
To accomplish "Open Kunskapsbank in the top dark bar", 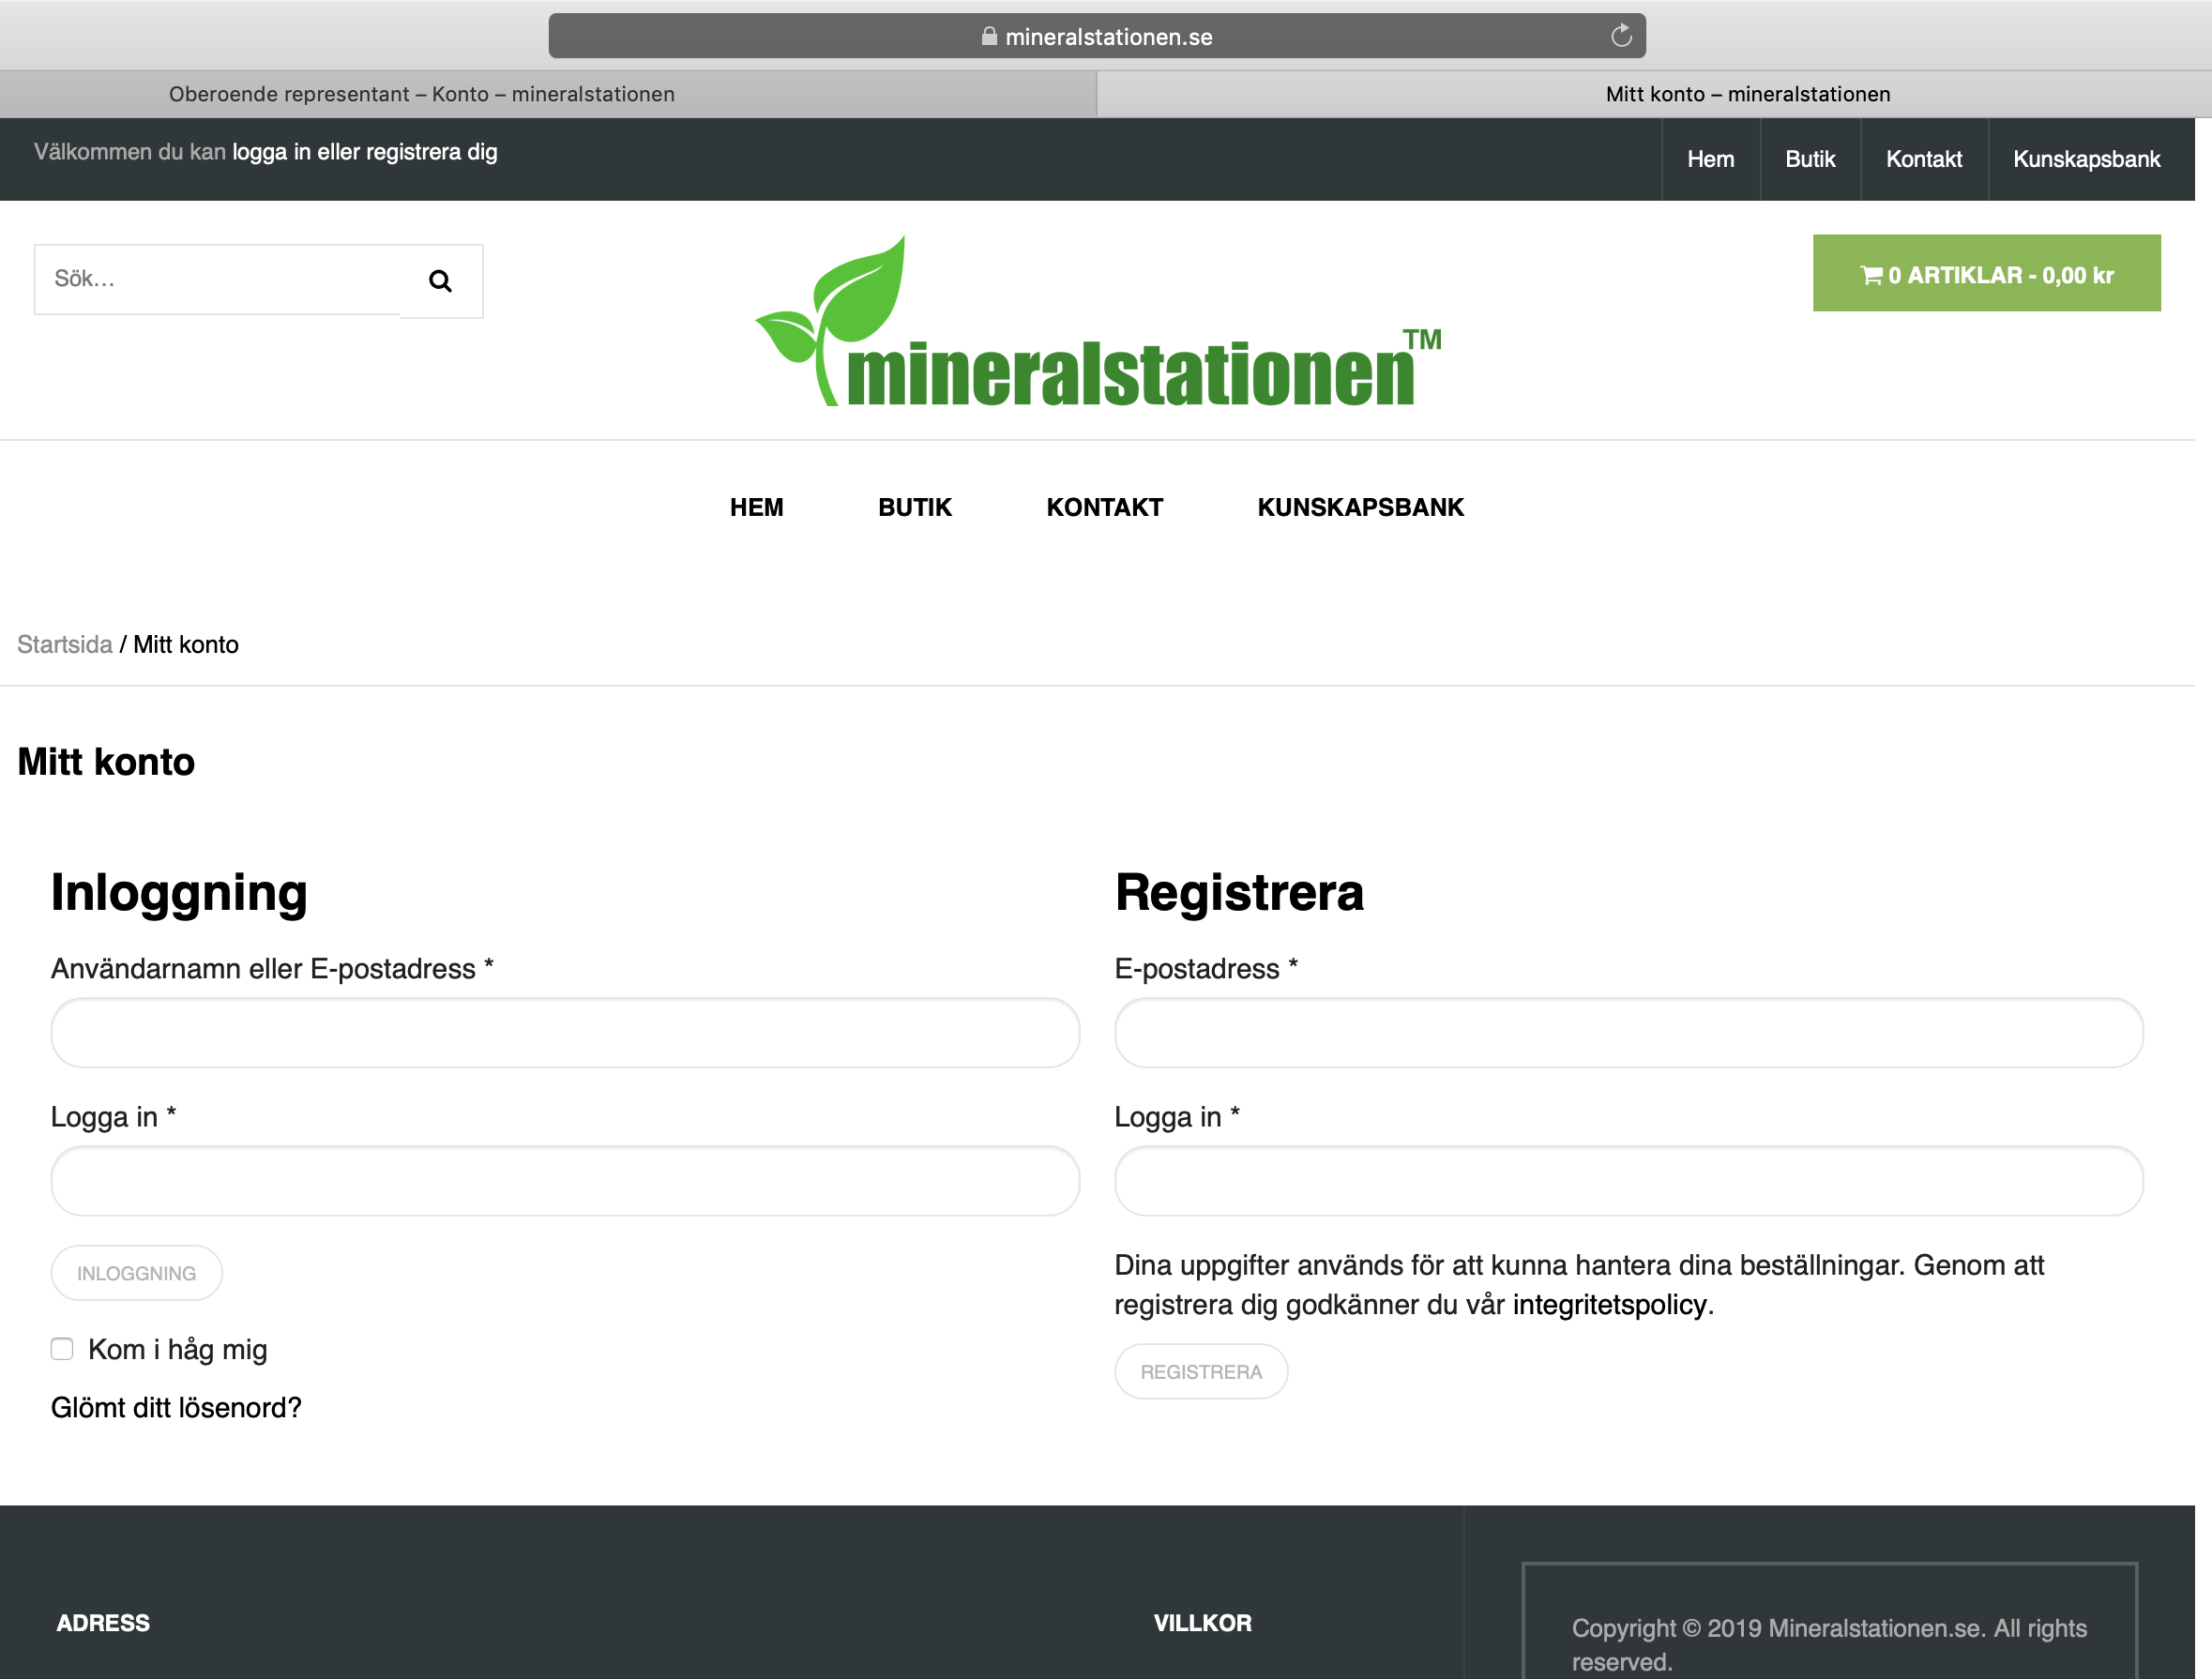I will (x=2086, y=159).
